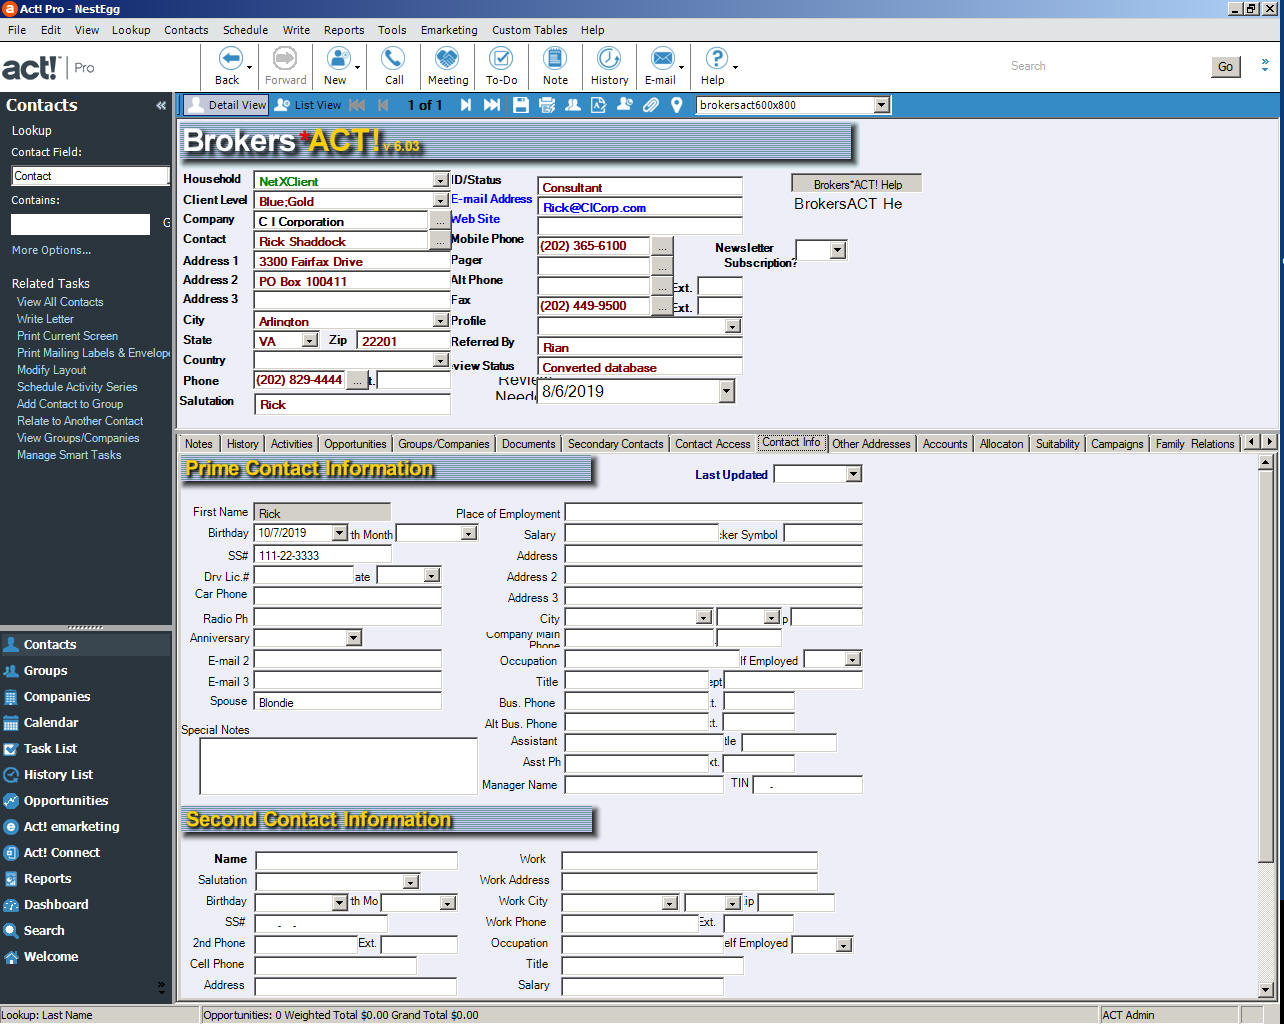Click the Forward toolbar icon

click(285, 58)
